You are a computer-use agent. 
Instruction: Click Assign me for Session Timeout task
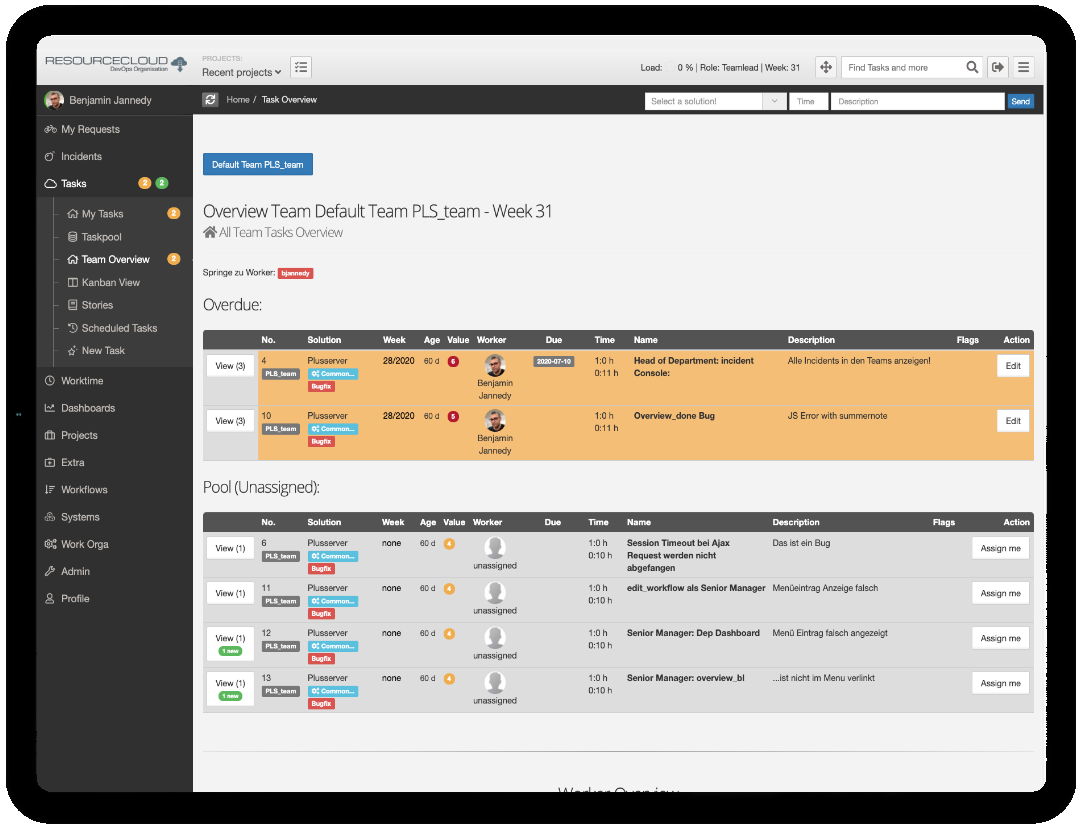1000,548
